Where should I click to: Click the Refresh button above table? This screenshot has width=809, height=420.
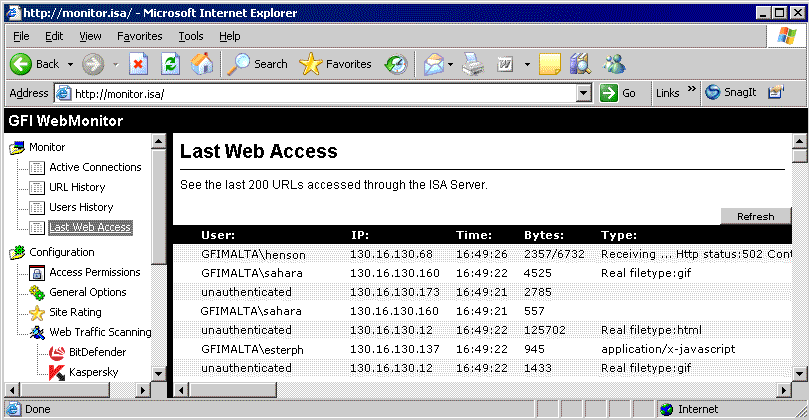[x=755, y=216]
